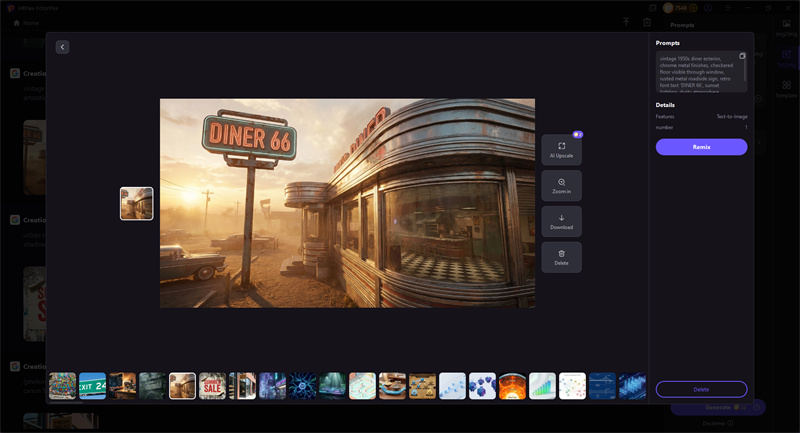Image resolution: width=800 pixels, height=433 pixels.
Task: Select the first thumbnail in the bottom filmstrip
Action: 63,386
